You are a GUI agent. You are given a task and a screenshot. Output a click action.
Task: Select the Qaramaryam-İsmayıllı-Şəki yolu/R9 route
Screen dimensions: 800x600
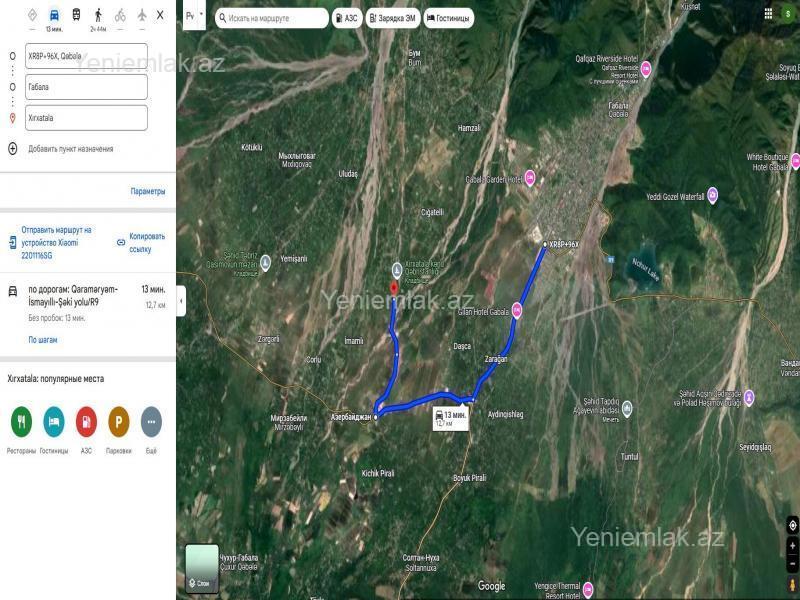click(88, 303)
